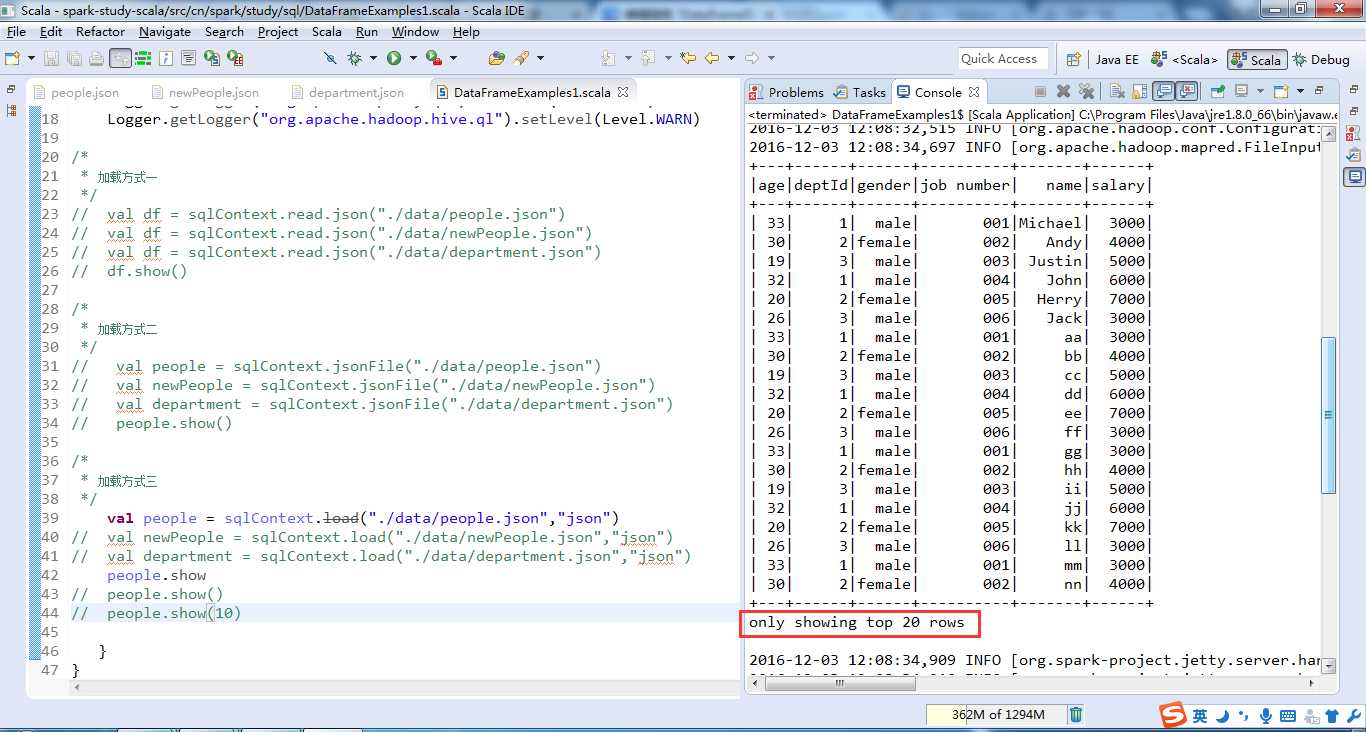Open the Debug button dropdown arrow

tap(373, 58)
